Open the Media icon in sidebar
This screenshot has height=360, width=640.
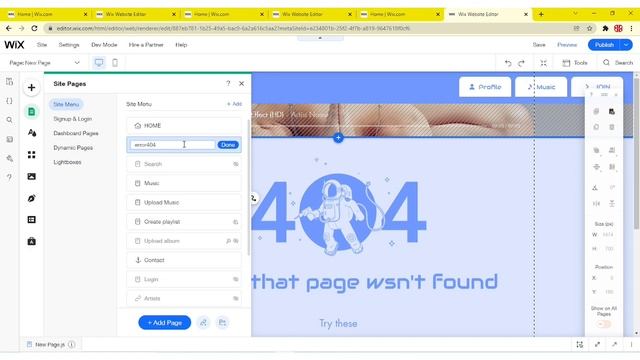tap(31, 176)
